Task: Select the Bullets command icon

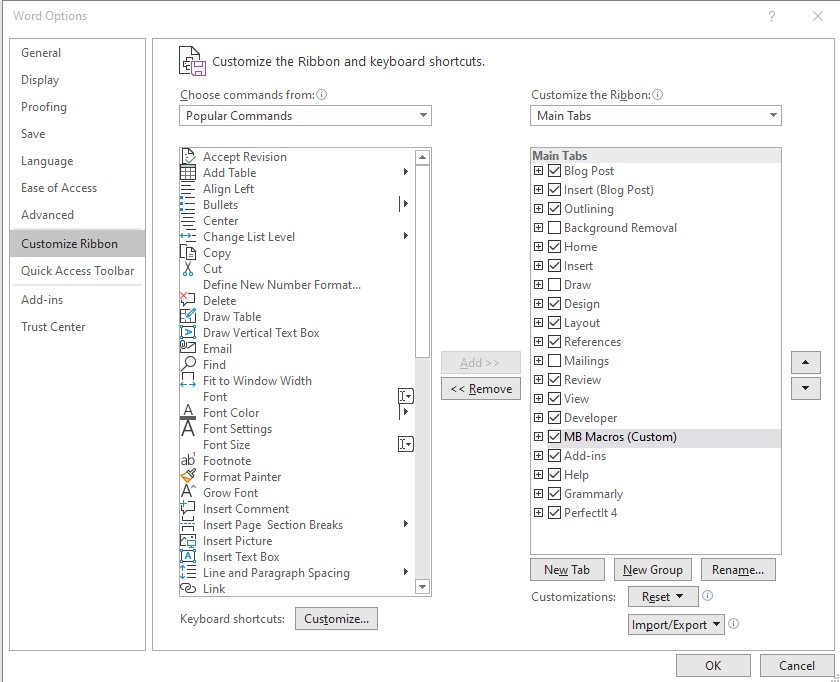Action: click(x=189, y=205)
